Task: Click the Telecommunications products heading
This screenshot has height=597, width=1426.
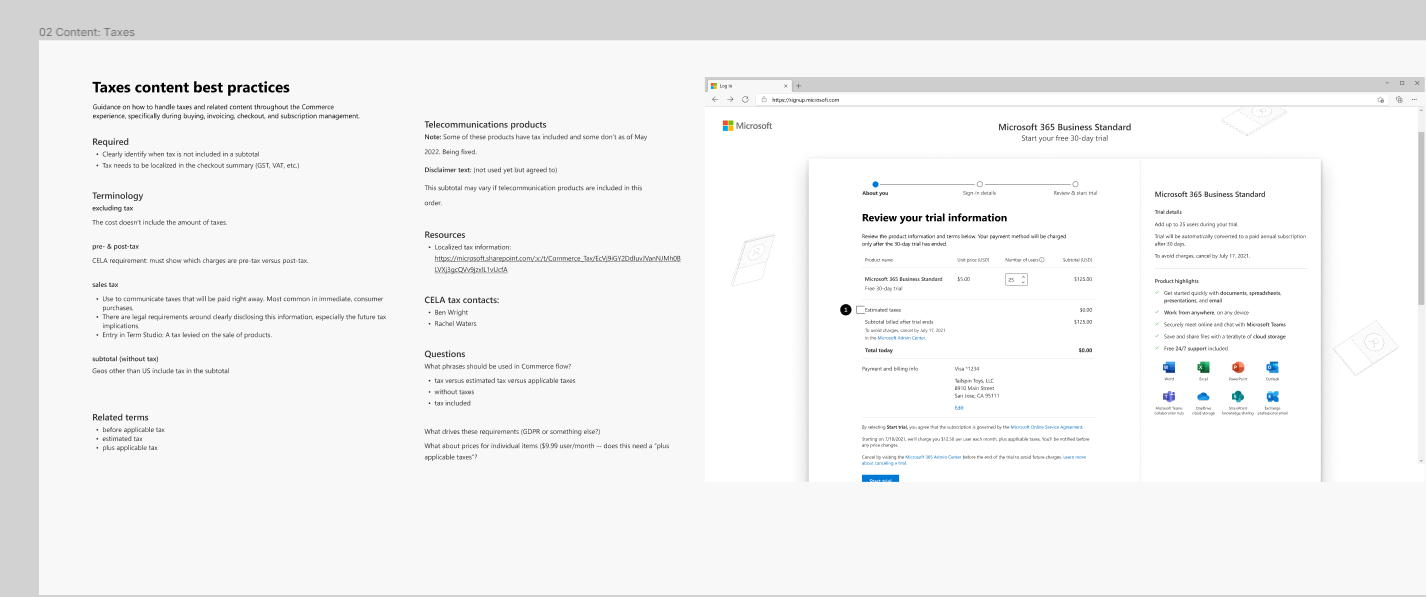Action: (x=485, y=125)
